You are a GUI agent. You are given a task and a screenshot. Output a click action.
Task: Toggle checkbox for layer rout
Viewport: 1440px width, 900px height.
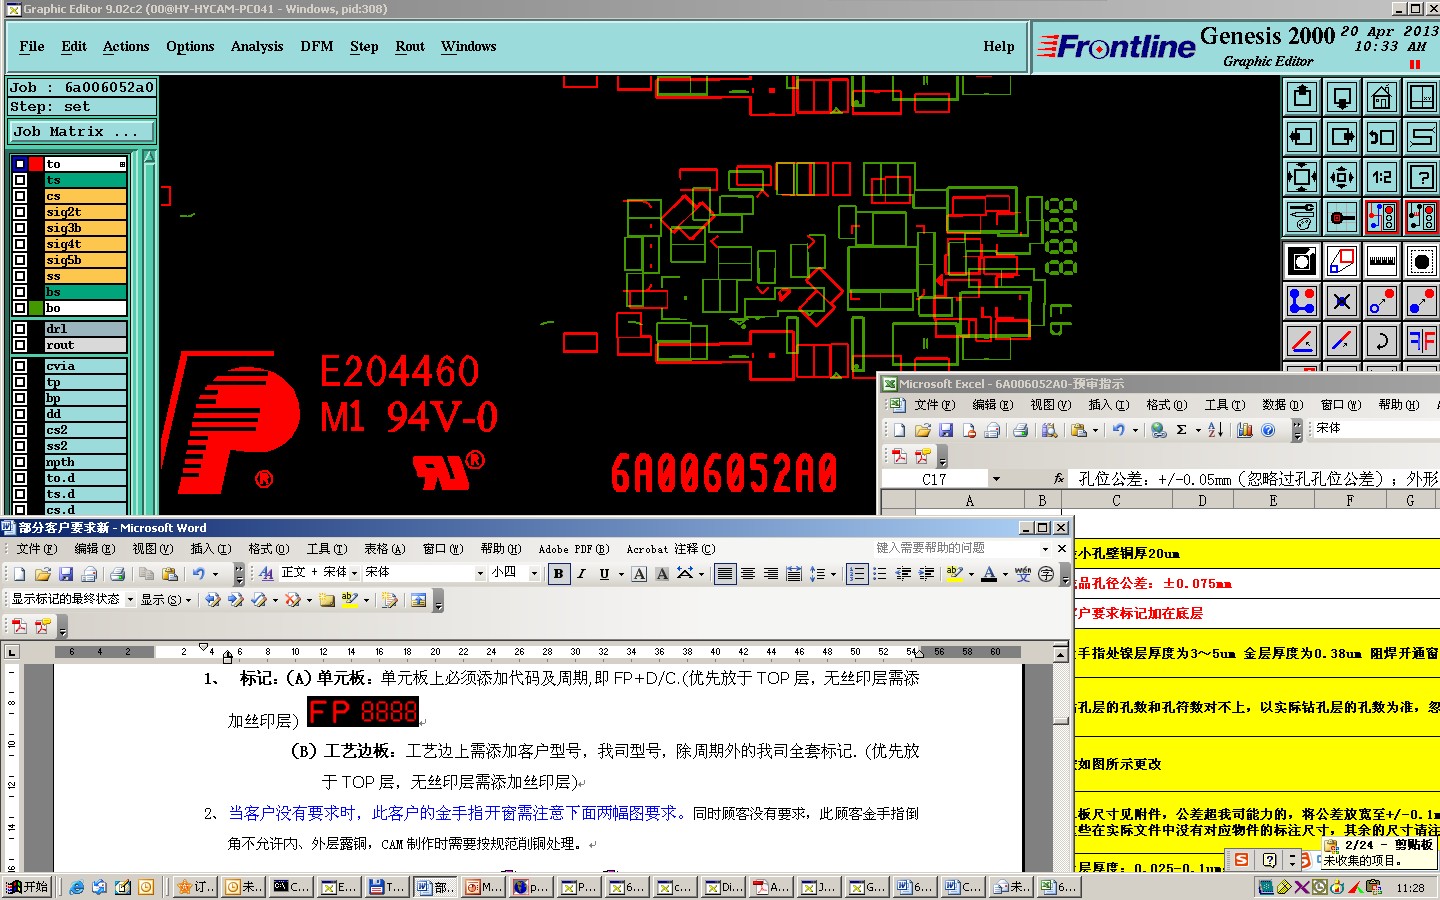pyautogui.click(x=20, y=345)
